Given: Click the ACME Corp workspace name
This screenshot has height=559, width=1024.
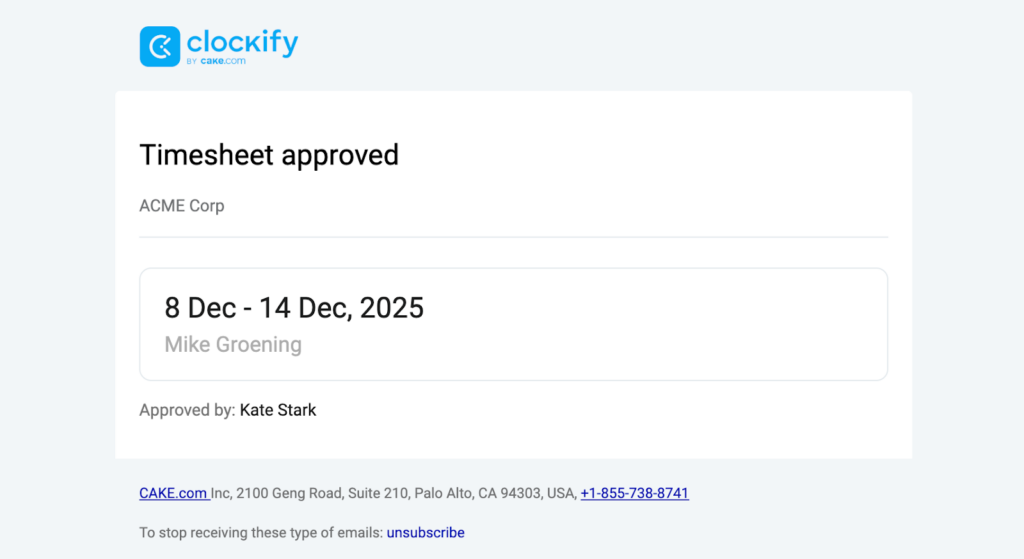Looking at the screenshot, I should pos(182,206).
